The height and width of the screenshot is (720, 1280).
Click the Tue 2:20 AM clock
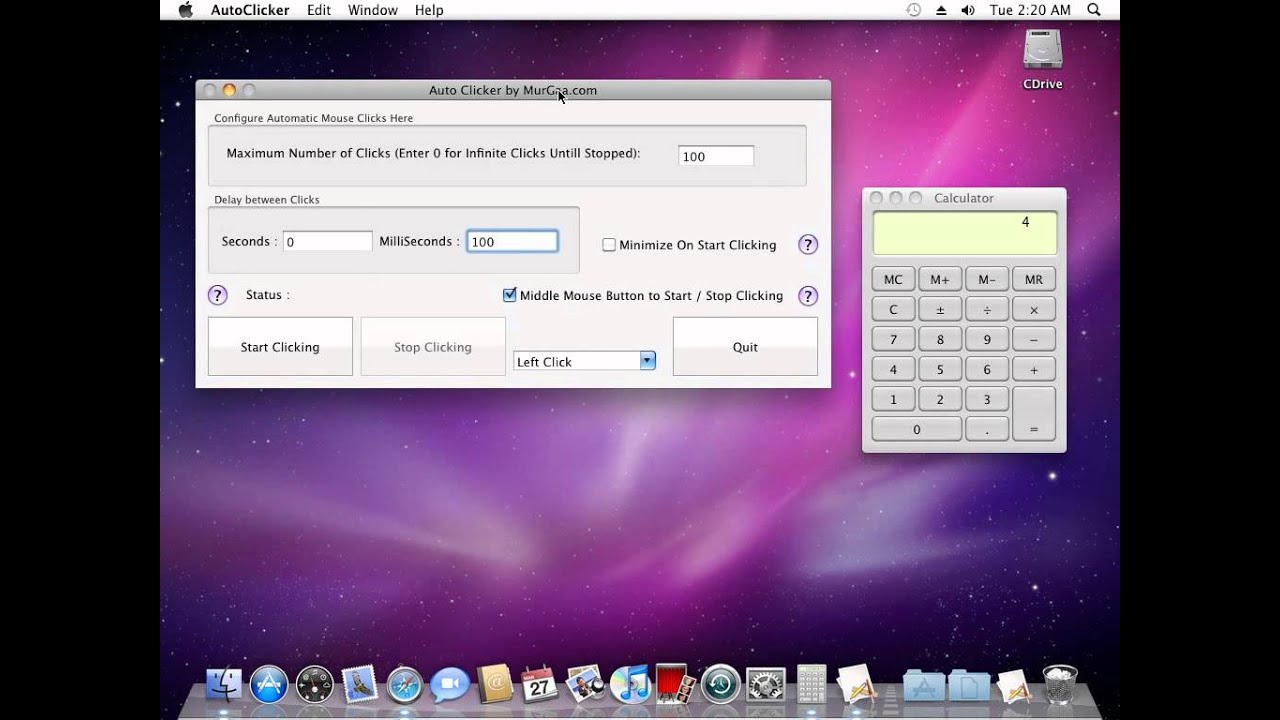pyautogui.click(x=1030, y=10)
